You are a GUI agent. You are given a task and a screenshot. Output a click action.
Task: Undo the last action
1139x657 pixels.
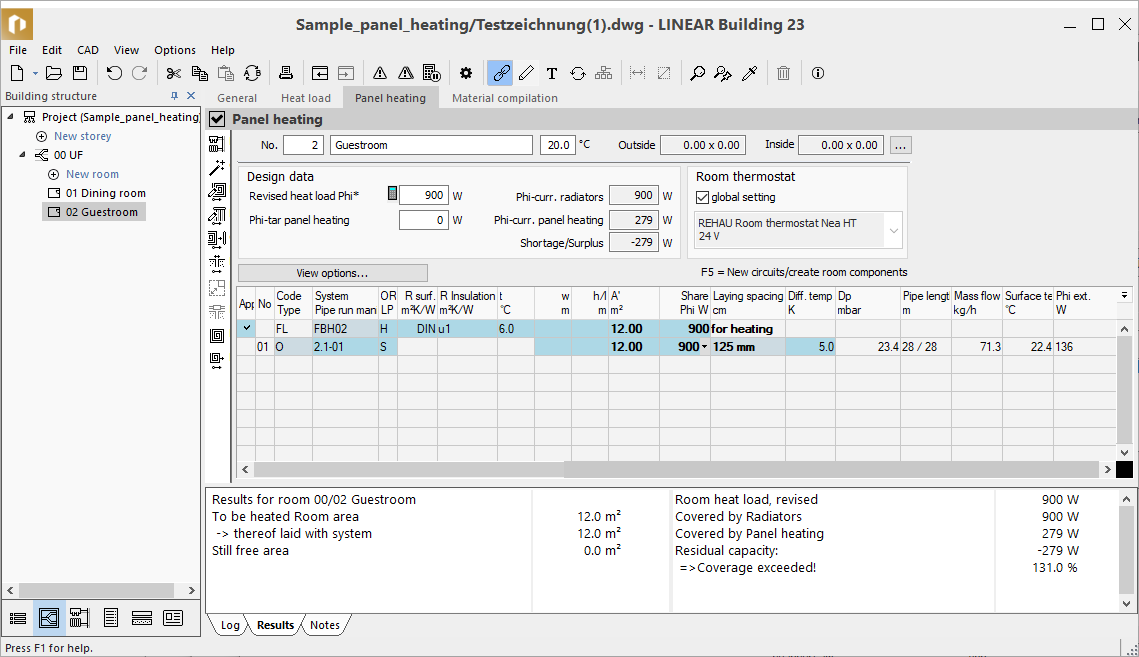click(114, 73)
